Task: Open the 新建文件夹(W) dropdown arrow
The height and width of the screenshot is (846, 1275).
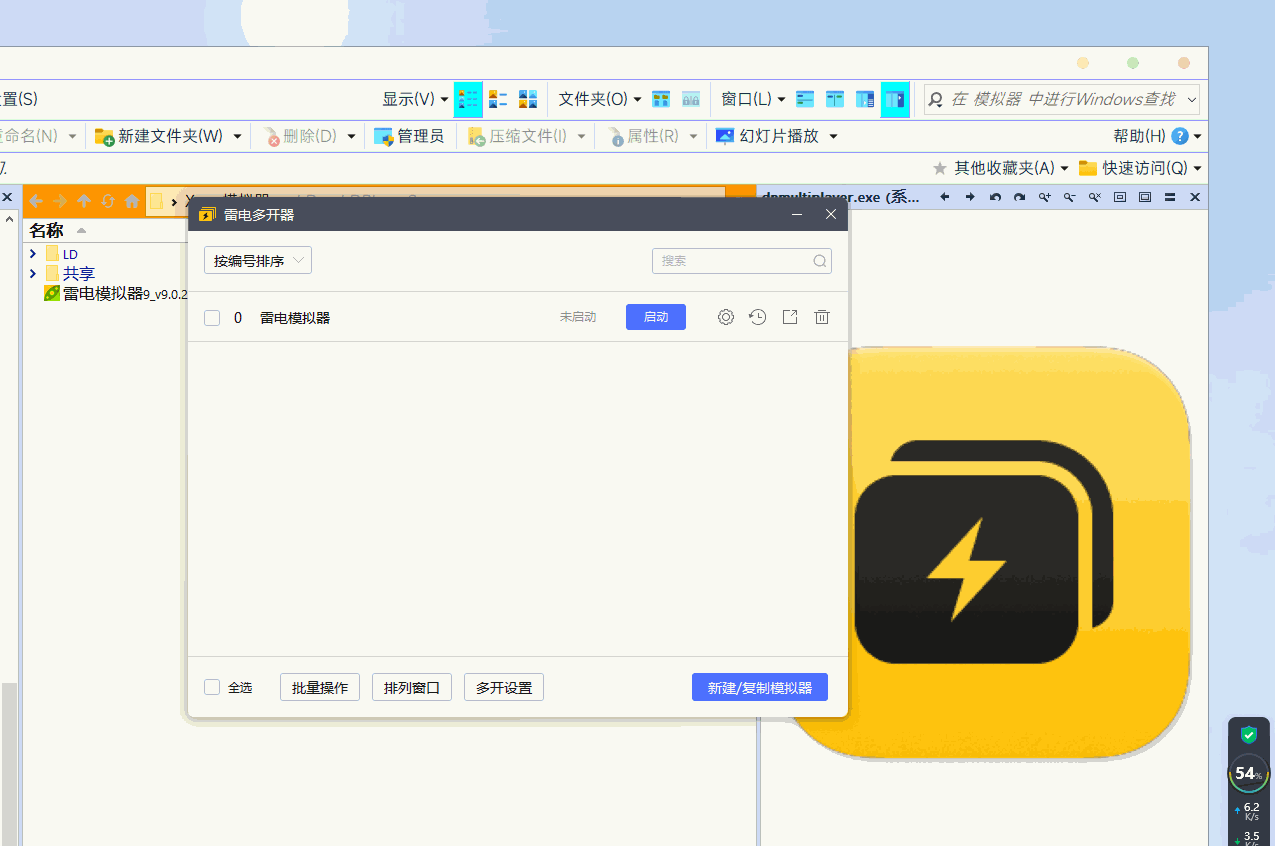Action: coord(238,136)
